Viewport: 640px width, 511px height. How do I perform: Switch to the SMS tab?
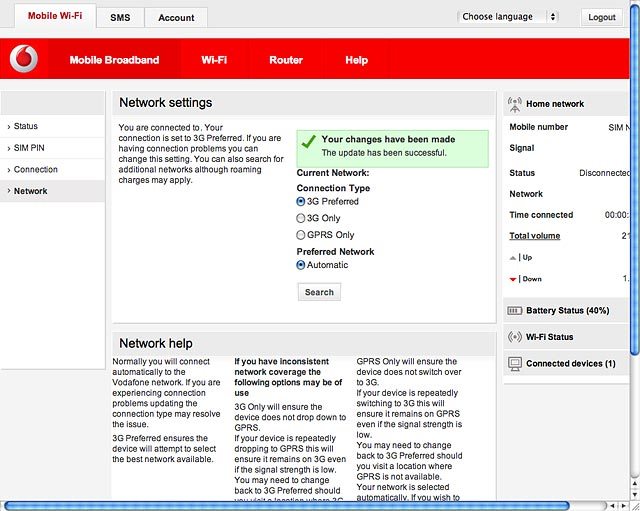tap(120, 18)
